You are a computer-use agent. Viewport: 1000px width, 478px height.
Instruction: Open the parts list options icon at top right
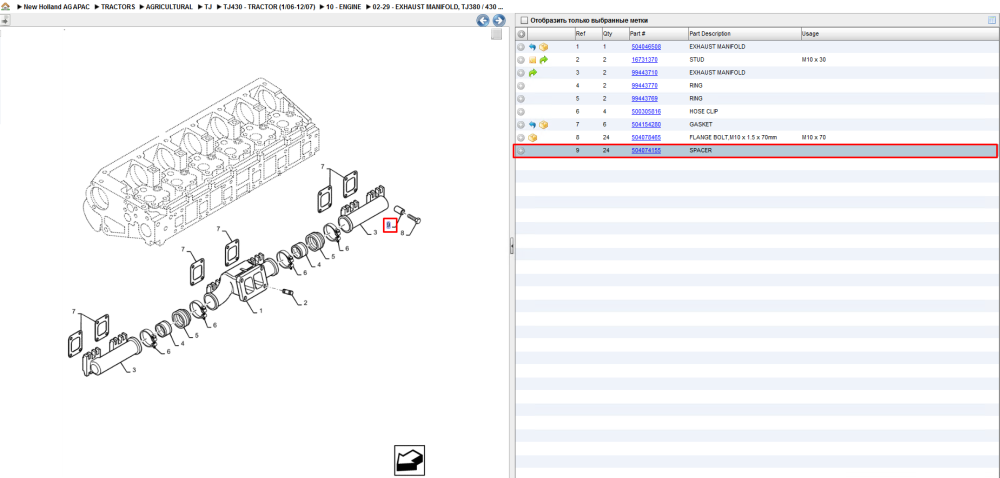coord(992,20)
